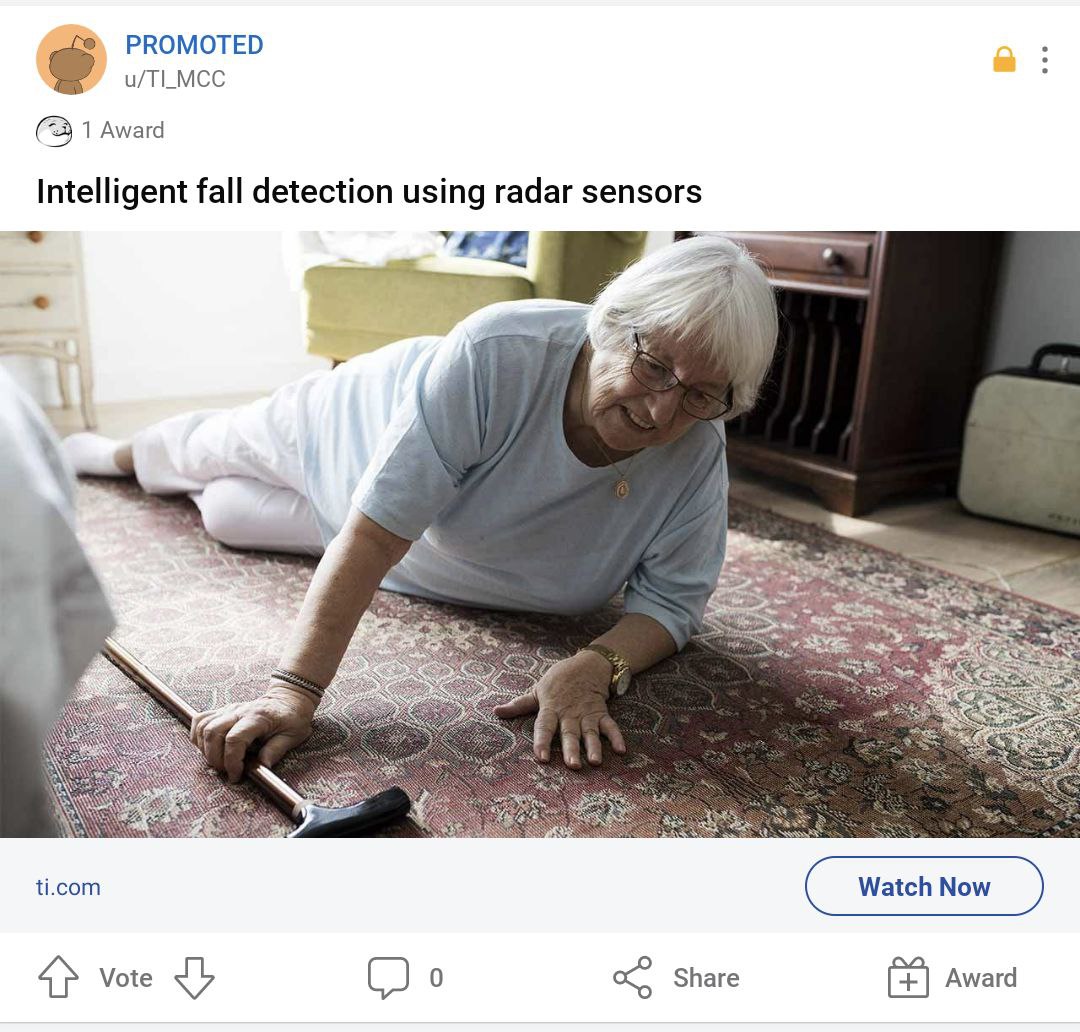The width and height of the screenshot is (1080, 1032).
Task: Open the three-dot overflow menu
Action: (1045, 60)
